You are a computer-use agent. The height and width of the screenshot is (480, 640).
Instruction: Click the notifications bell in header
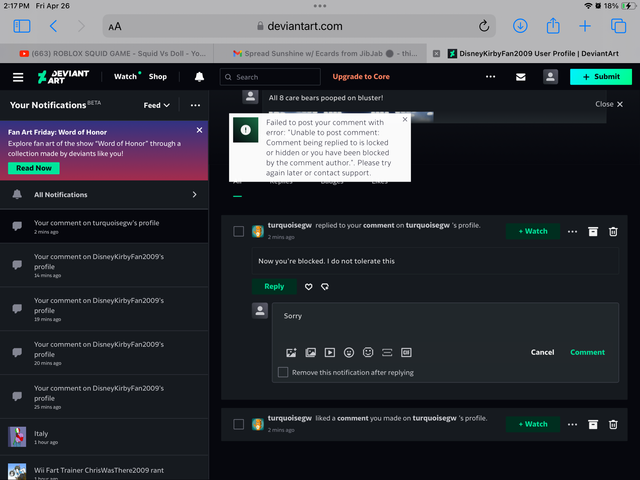(x=199, y=77)
